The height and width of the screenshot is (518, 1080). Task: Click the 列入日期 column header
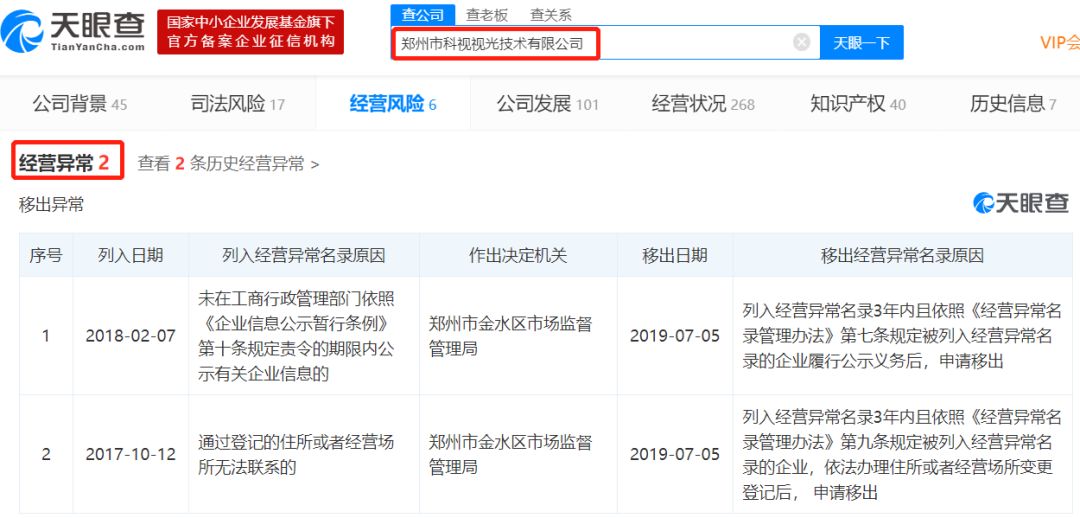[131, 256]
